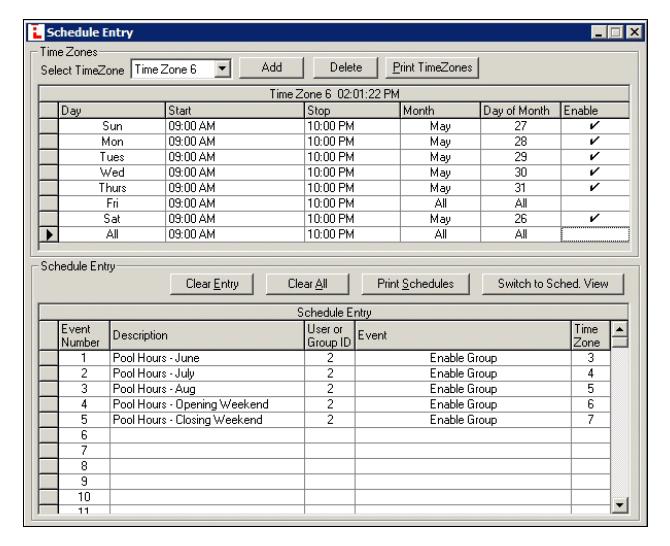Click description Pool Hours - Aug

point(207,388)
